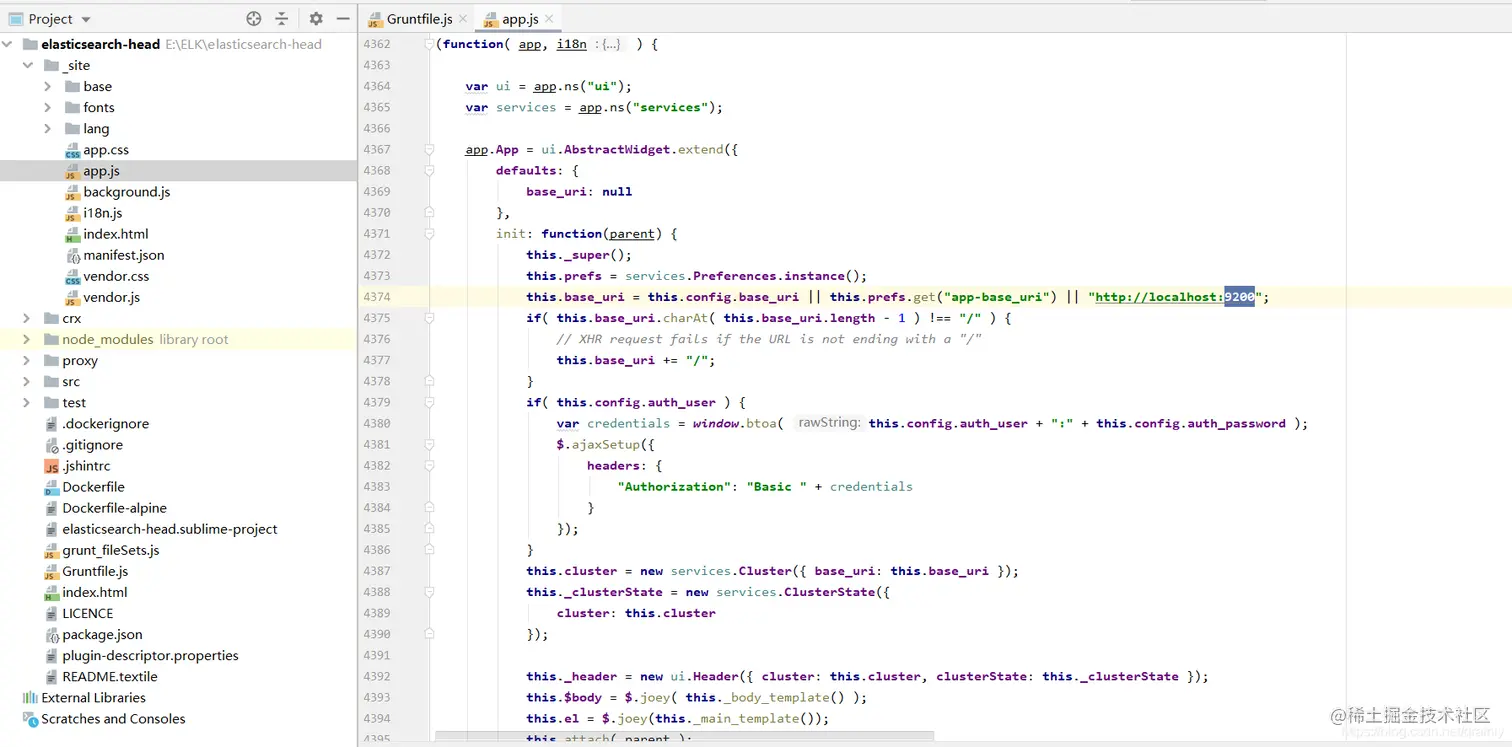Click the External Libraries icon

click(x=29, y=697)
